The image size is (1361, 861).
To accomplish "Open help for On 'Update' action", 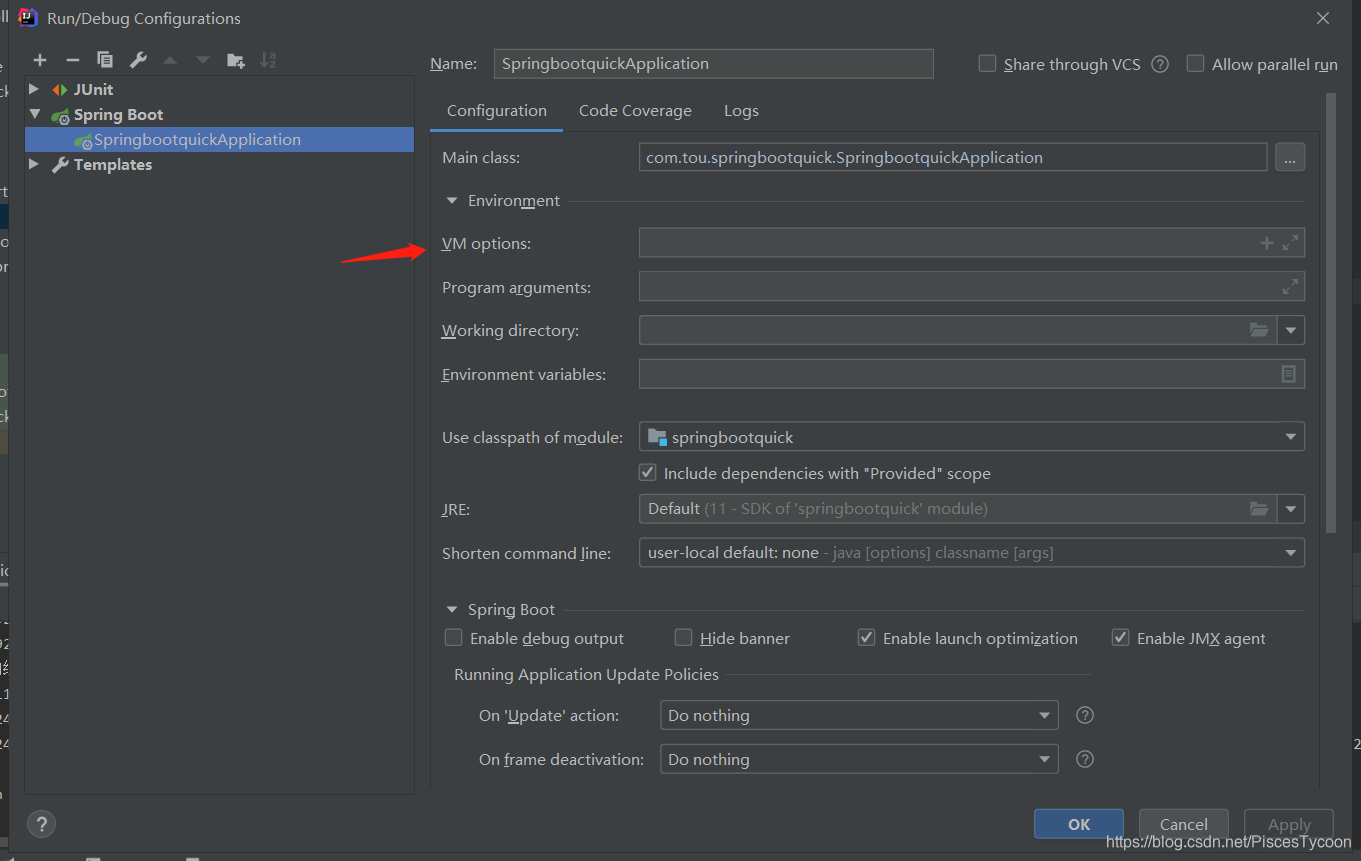I will click(x=1084, y=715).
